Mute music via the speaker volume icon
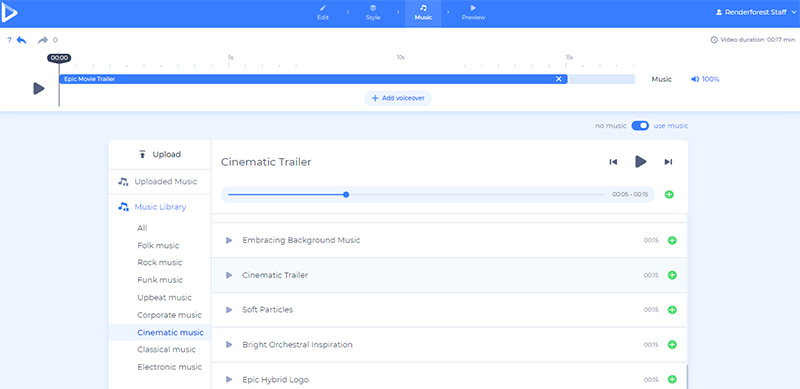Screen dimensions: 800x389 695,79
